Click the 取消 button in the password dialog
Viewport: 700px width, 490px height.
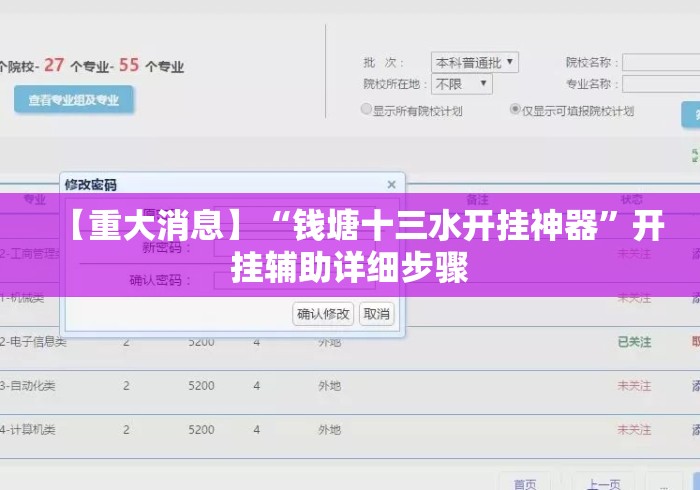click(376, 314)
